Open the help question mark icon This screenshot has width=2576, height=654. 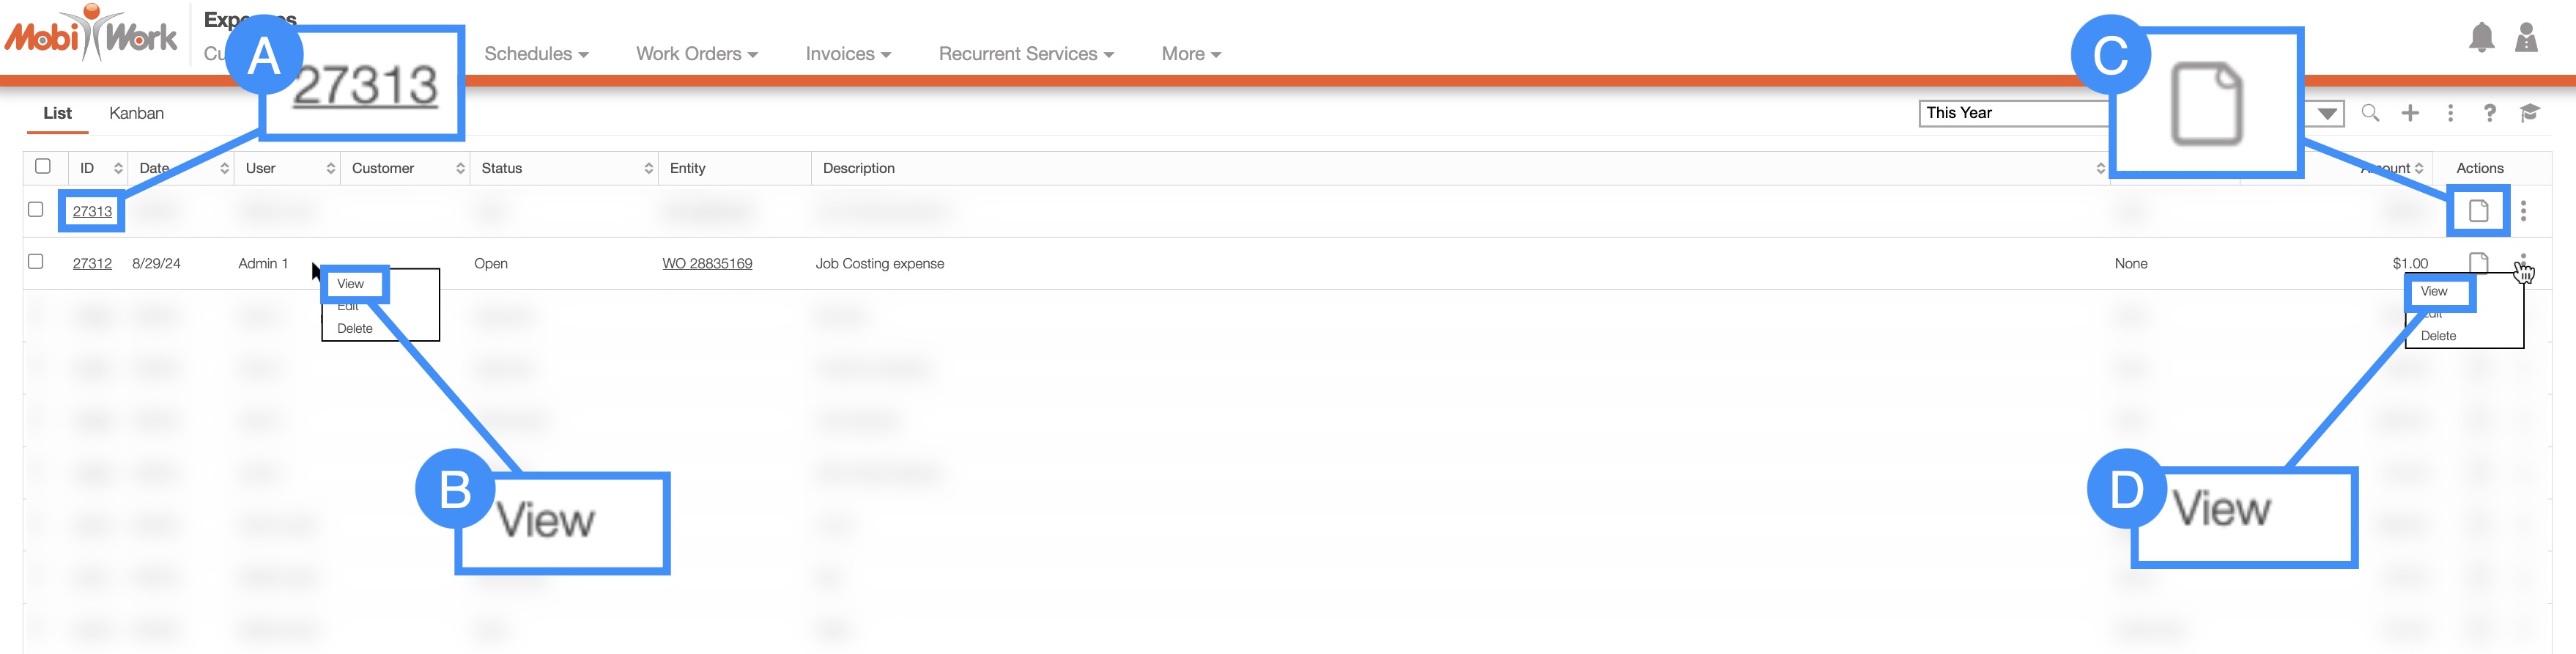tap(2489, 113)
